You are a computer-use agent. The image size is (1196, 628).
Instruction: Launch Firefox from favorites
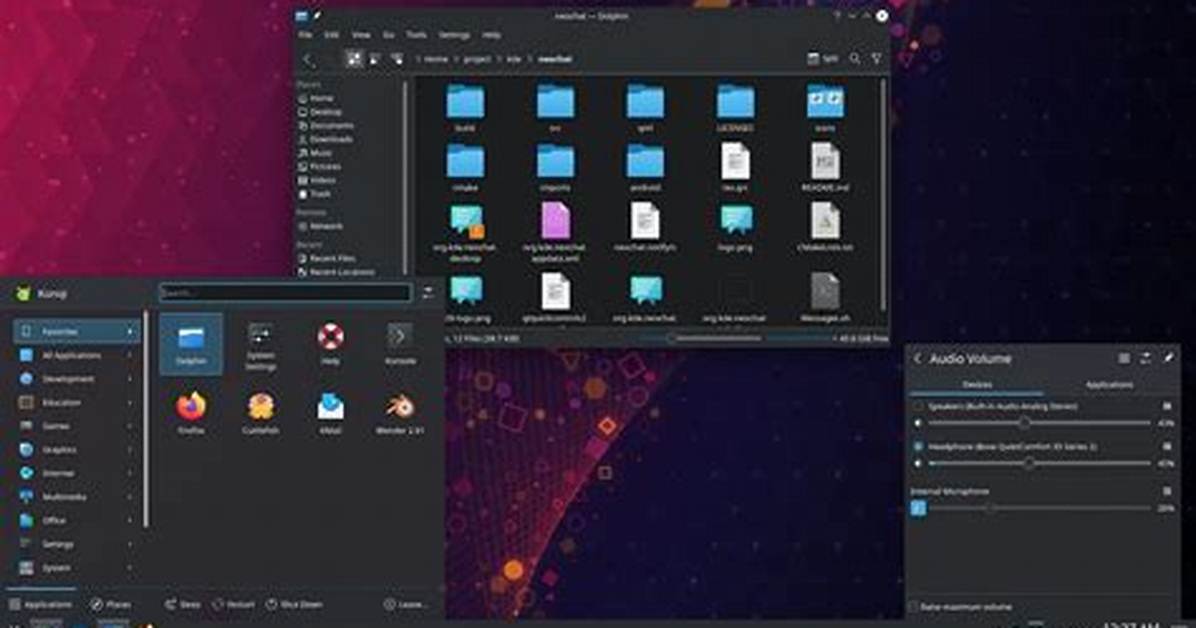tap(191, 413)
